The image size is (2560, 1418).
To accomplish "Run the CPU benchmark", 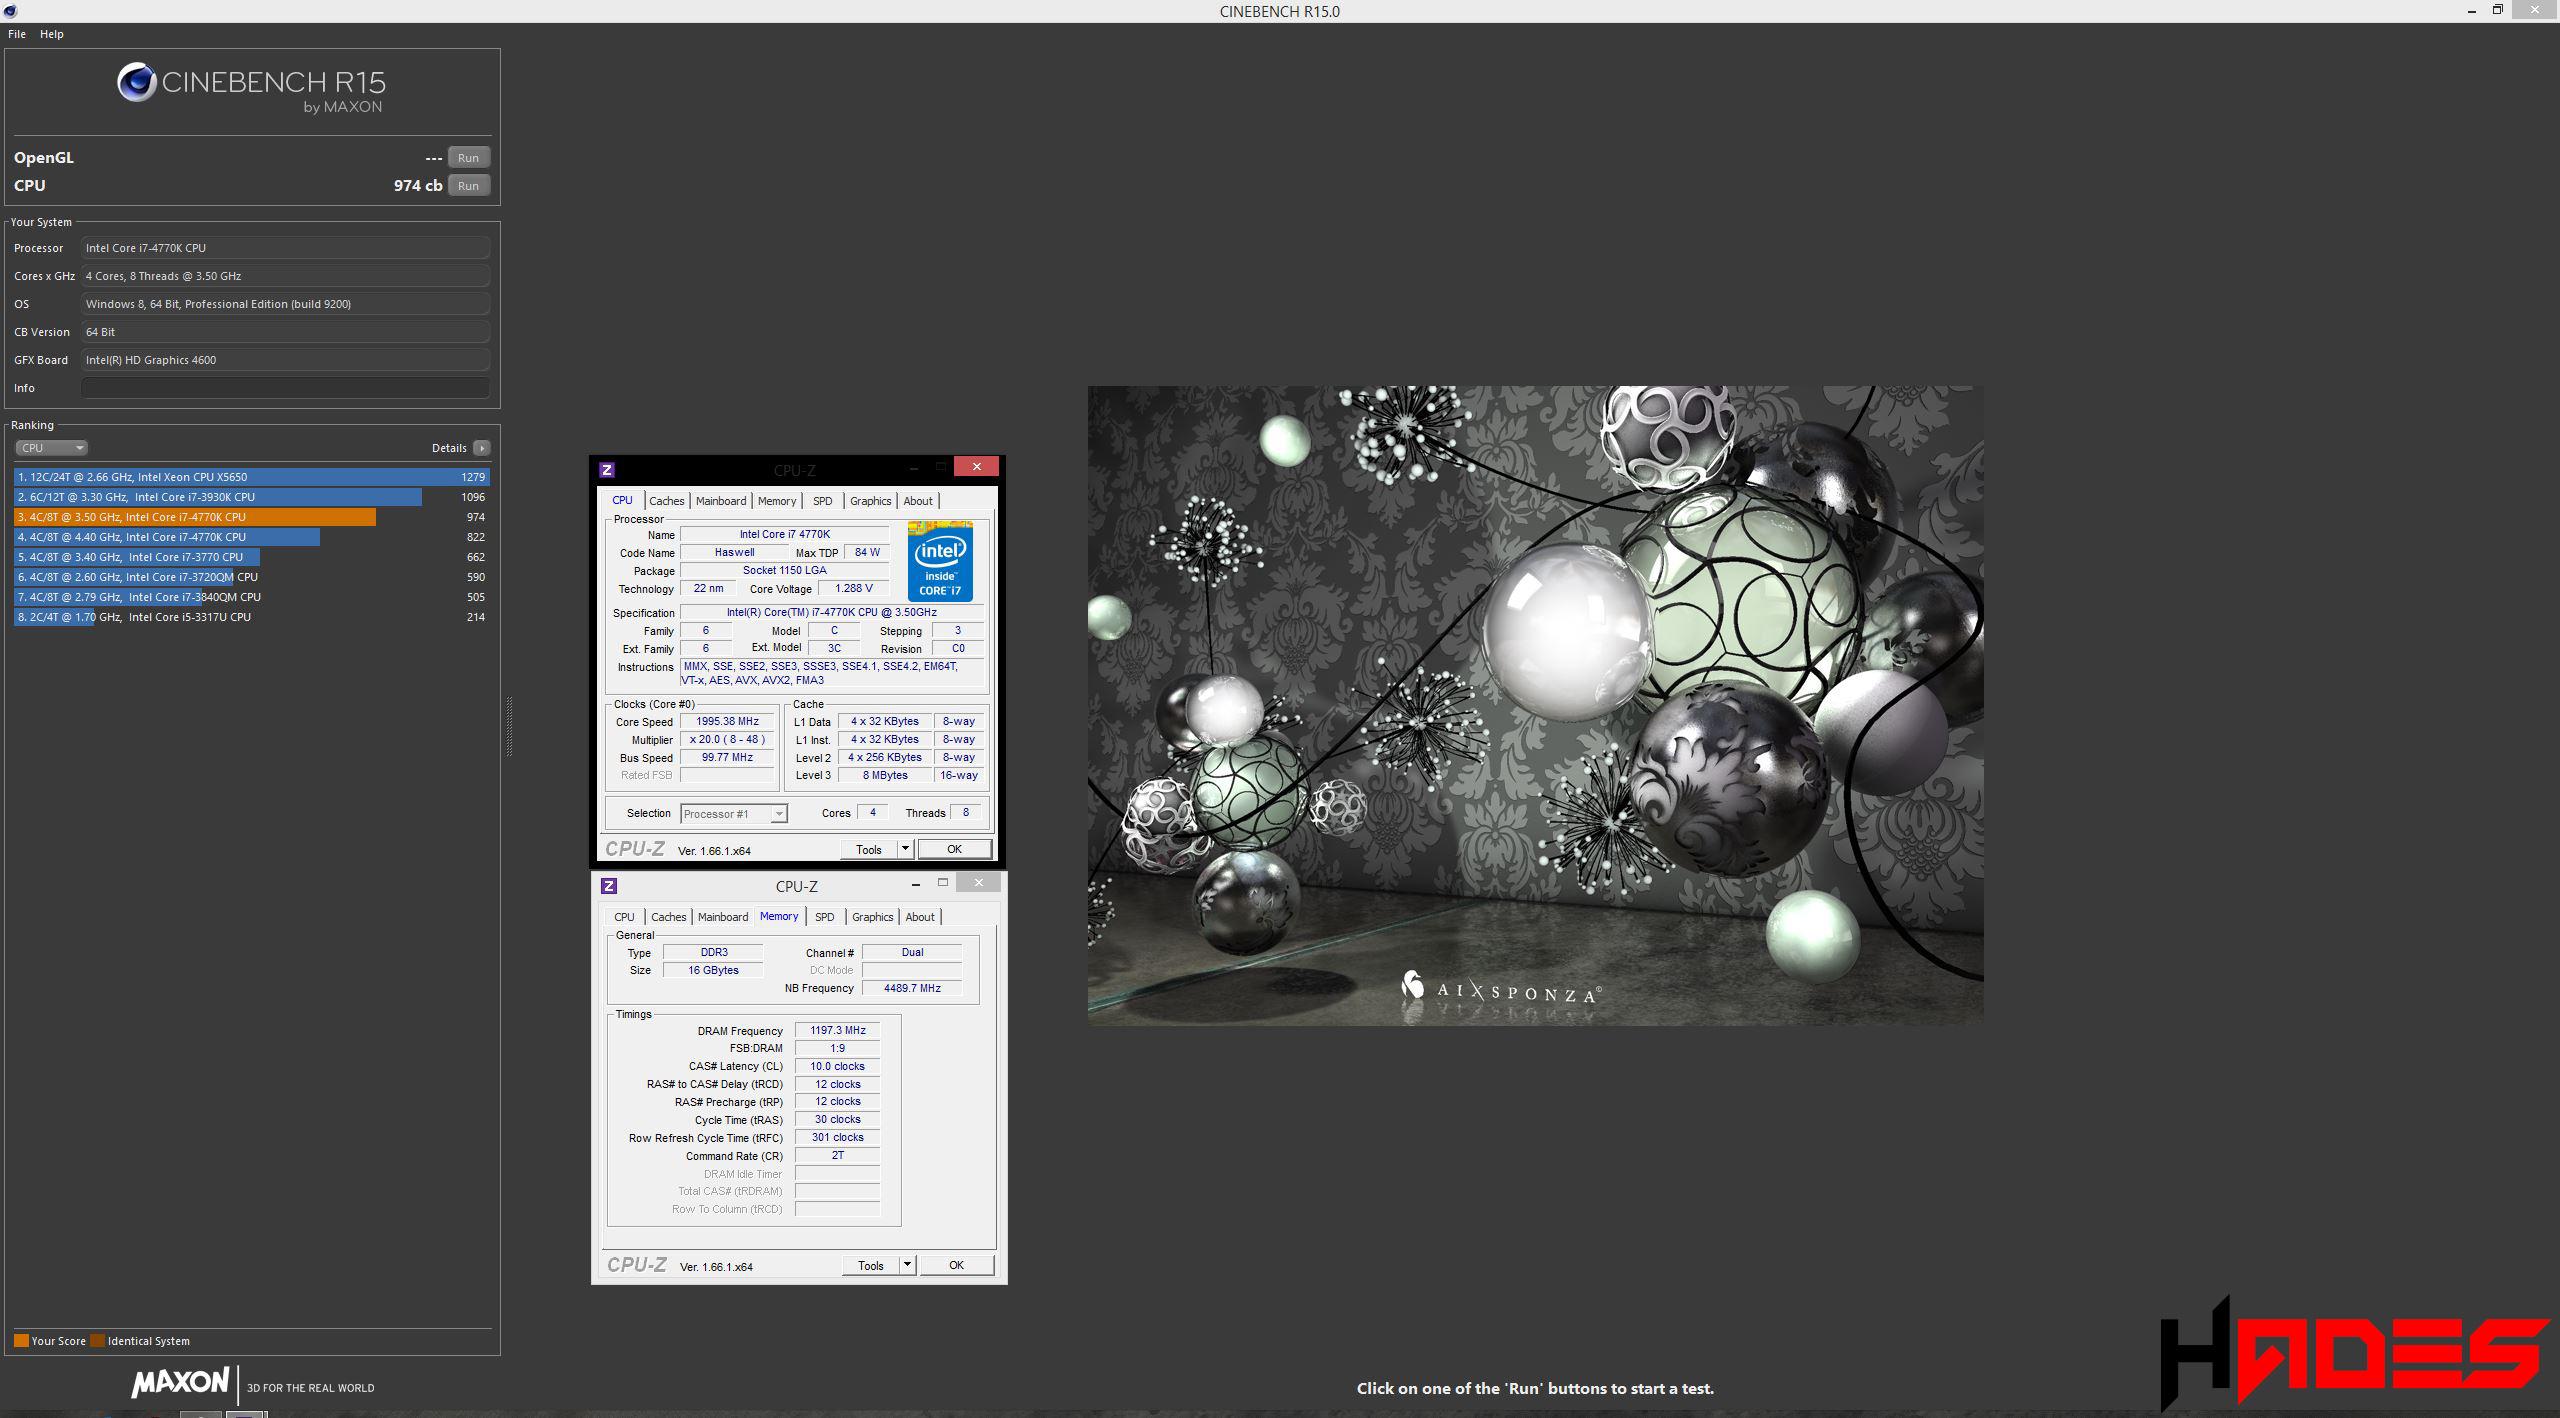I will 468,186.
